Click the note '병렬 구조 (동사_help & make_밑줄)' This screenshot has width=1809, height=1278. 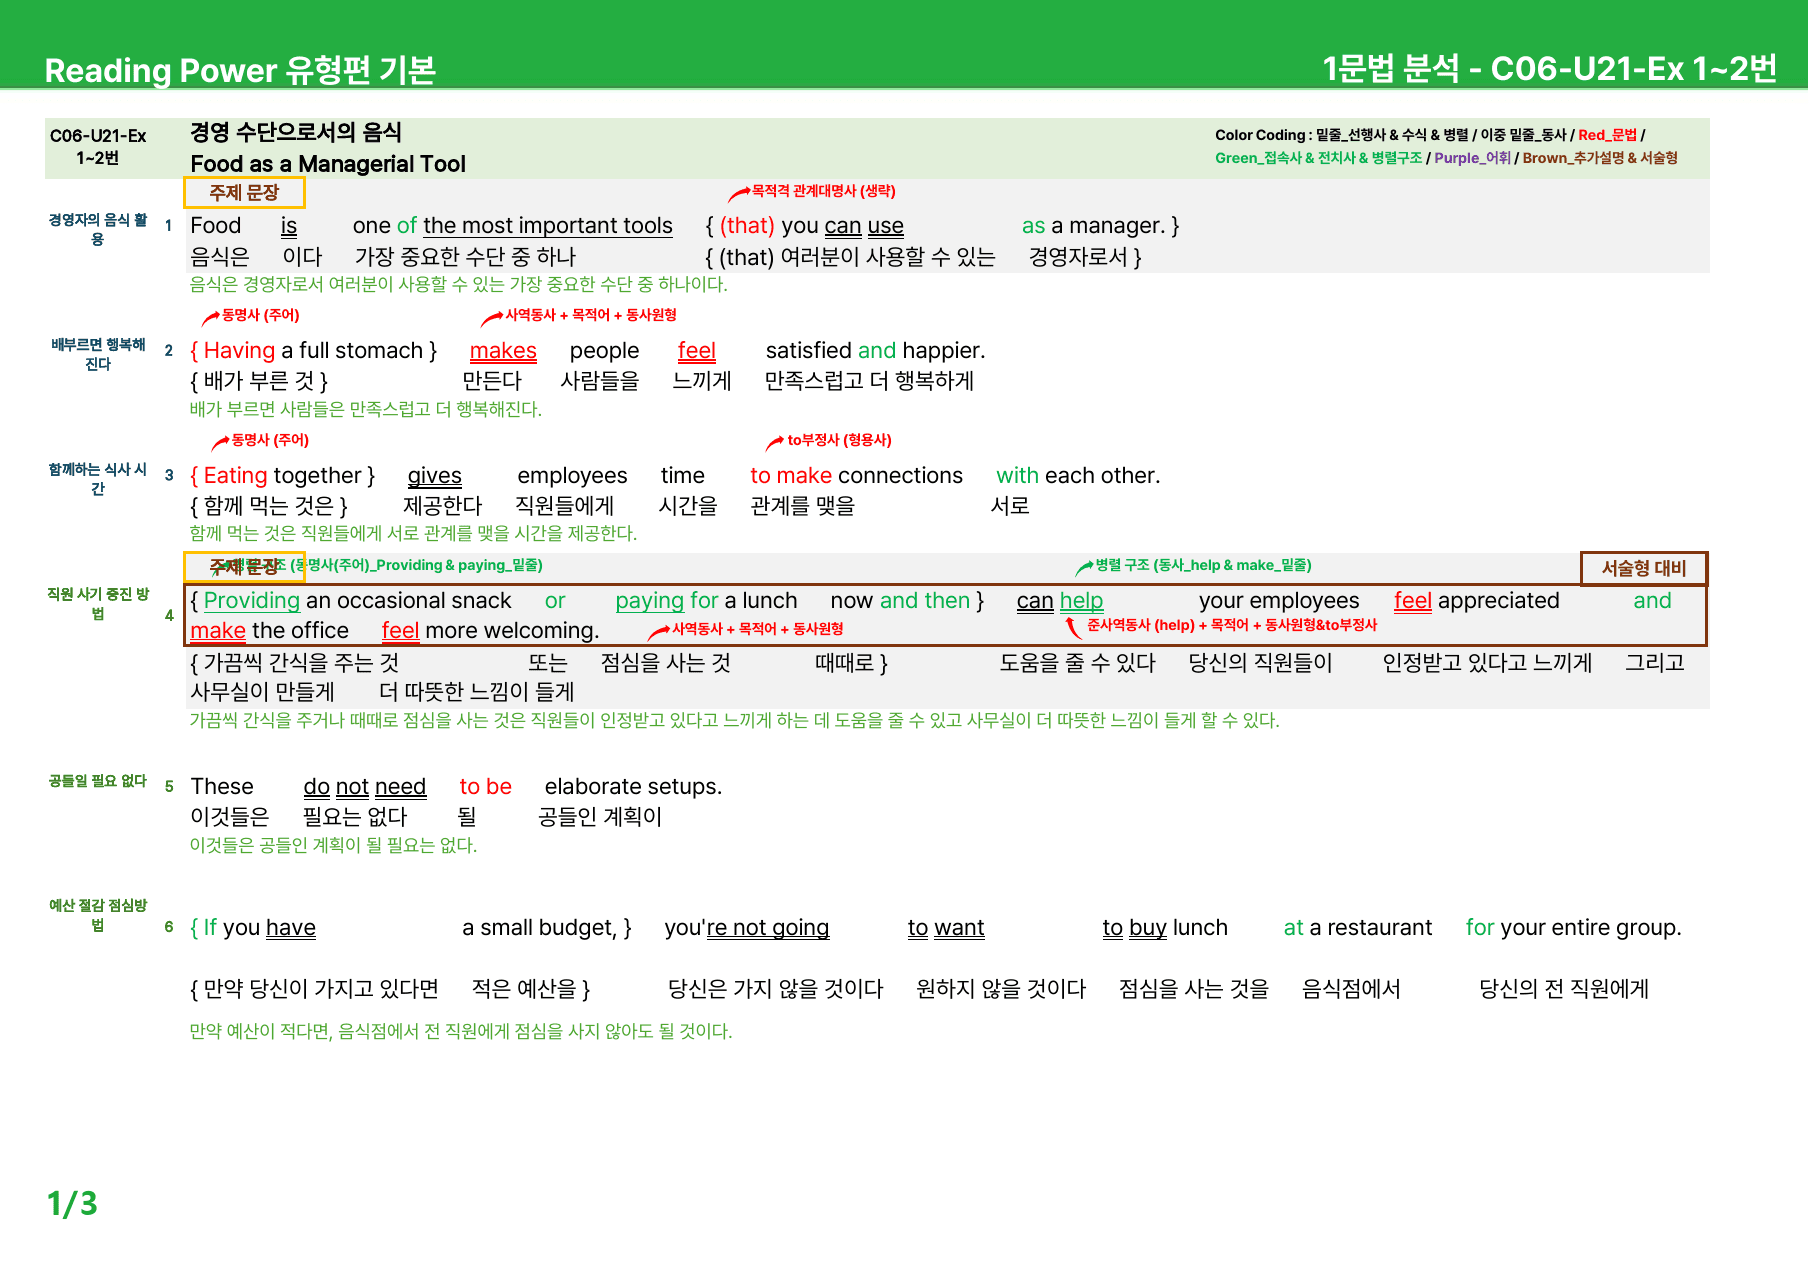1203,565
